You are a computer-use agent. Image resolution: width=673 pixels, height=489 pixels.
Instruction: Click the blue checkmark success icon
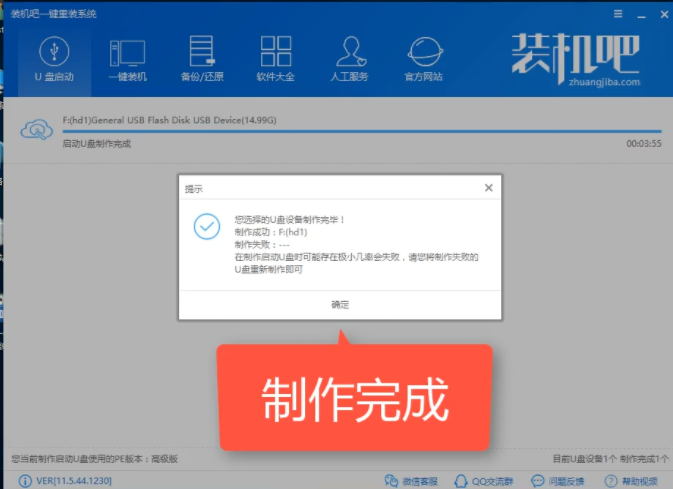[207, 226]
